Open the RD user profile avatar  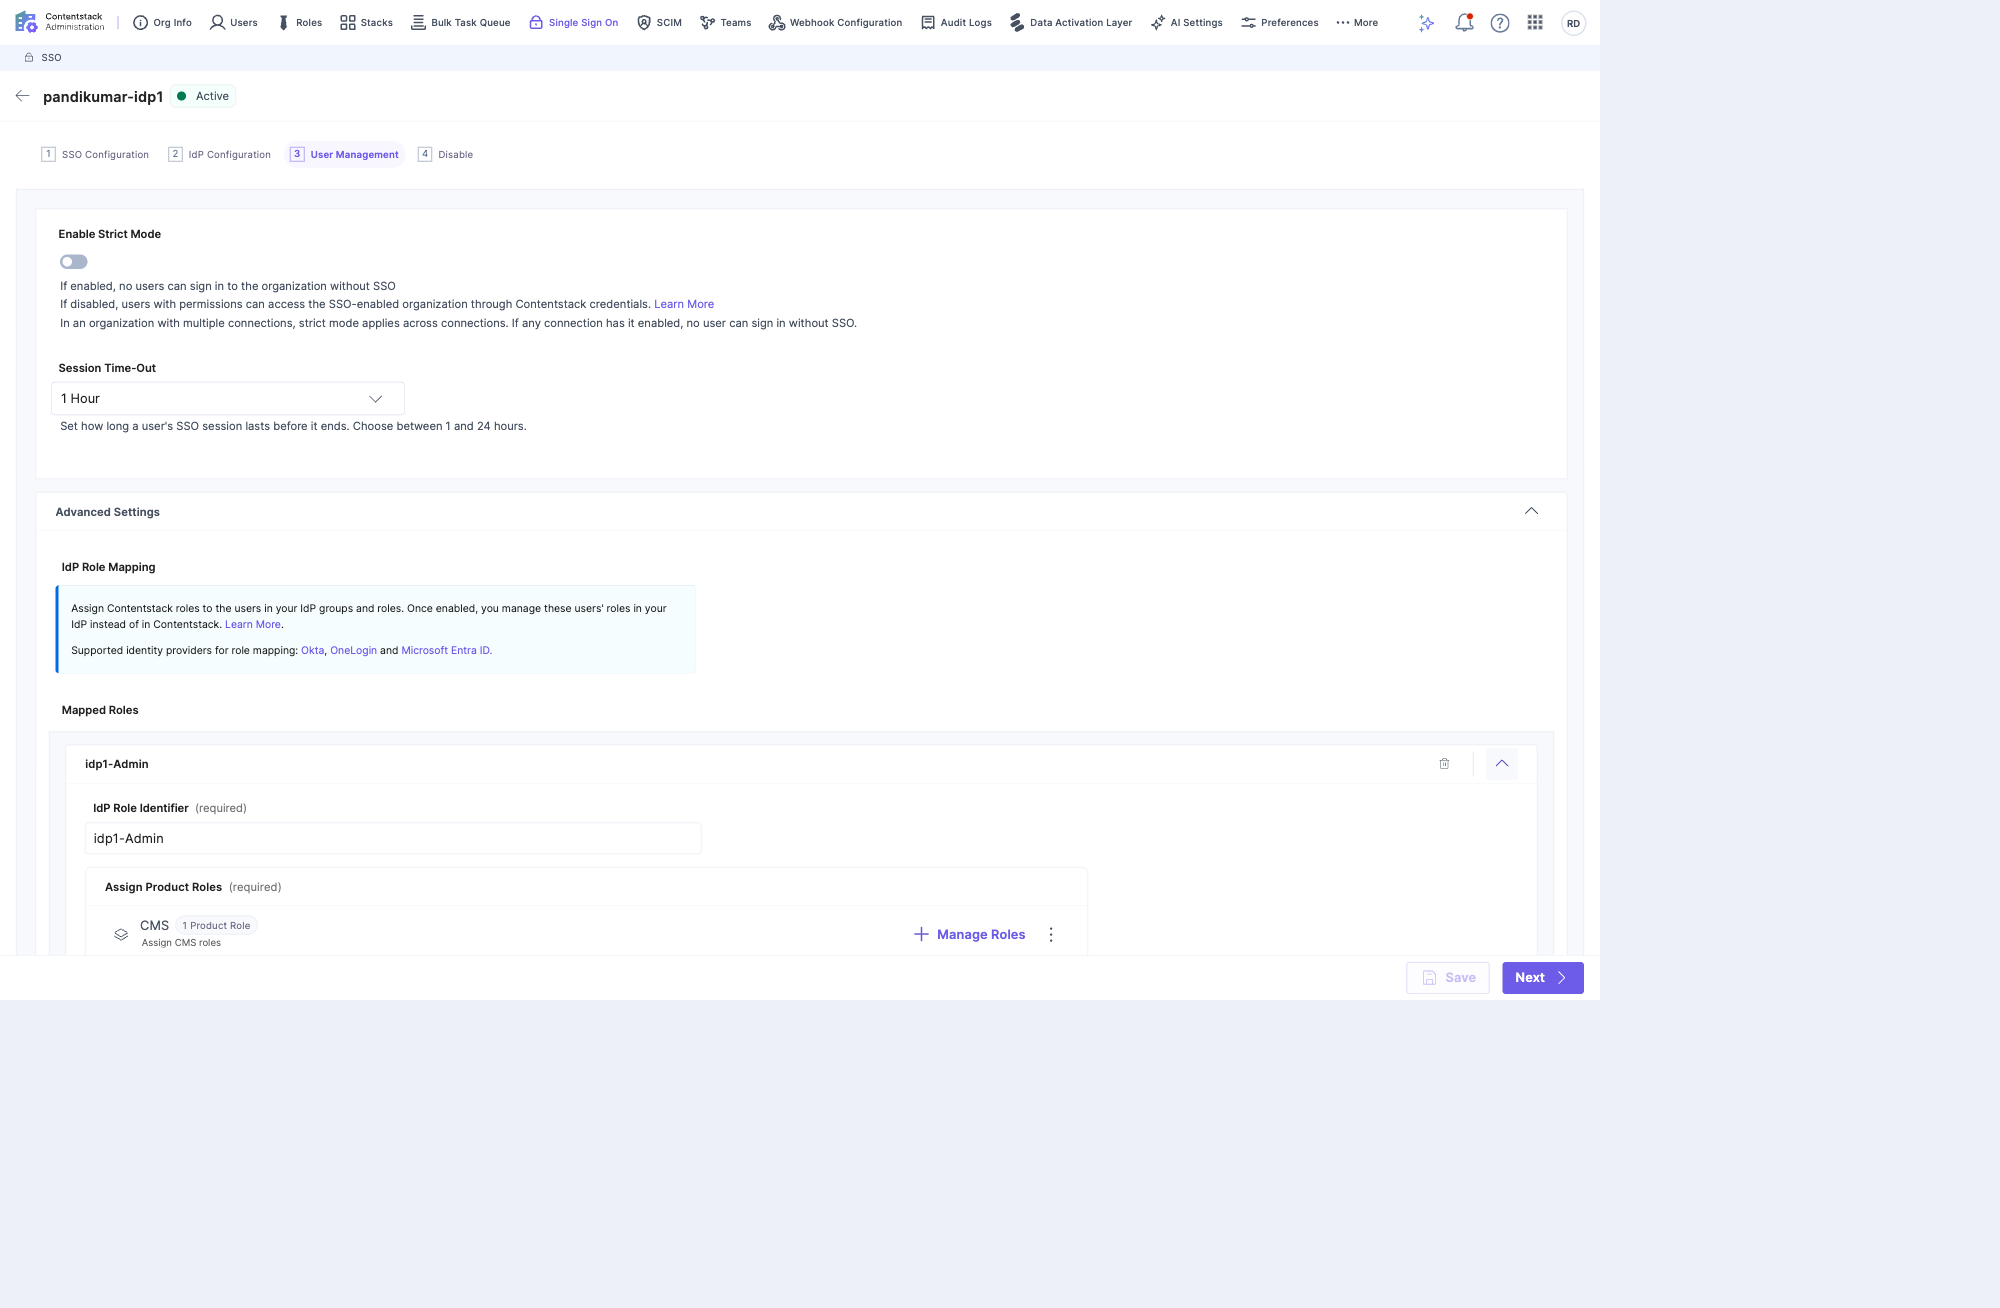(x=1573, y=23)
